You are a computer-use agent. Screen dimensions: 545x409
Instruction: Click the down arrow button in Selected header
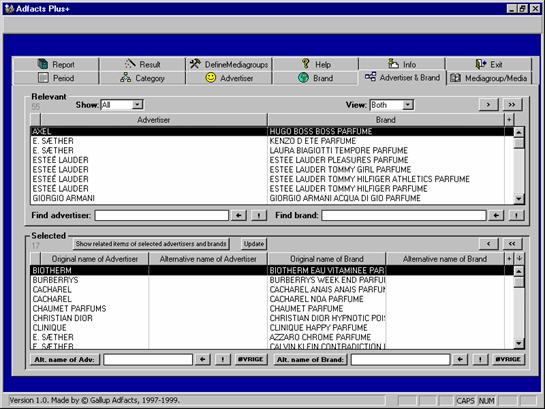(519, 259)
